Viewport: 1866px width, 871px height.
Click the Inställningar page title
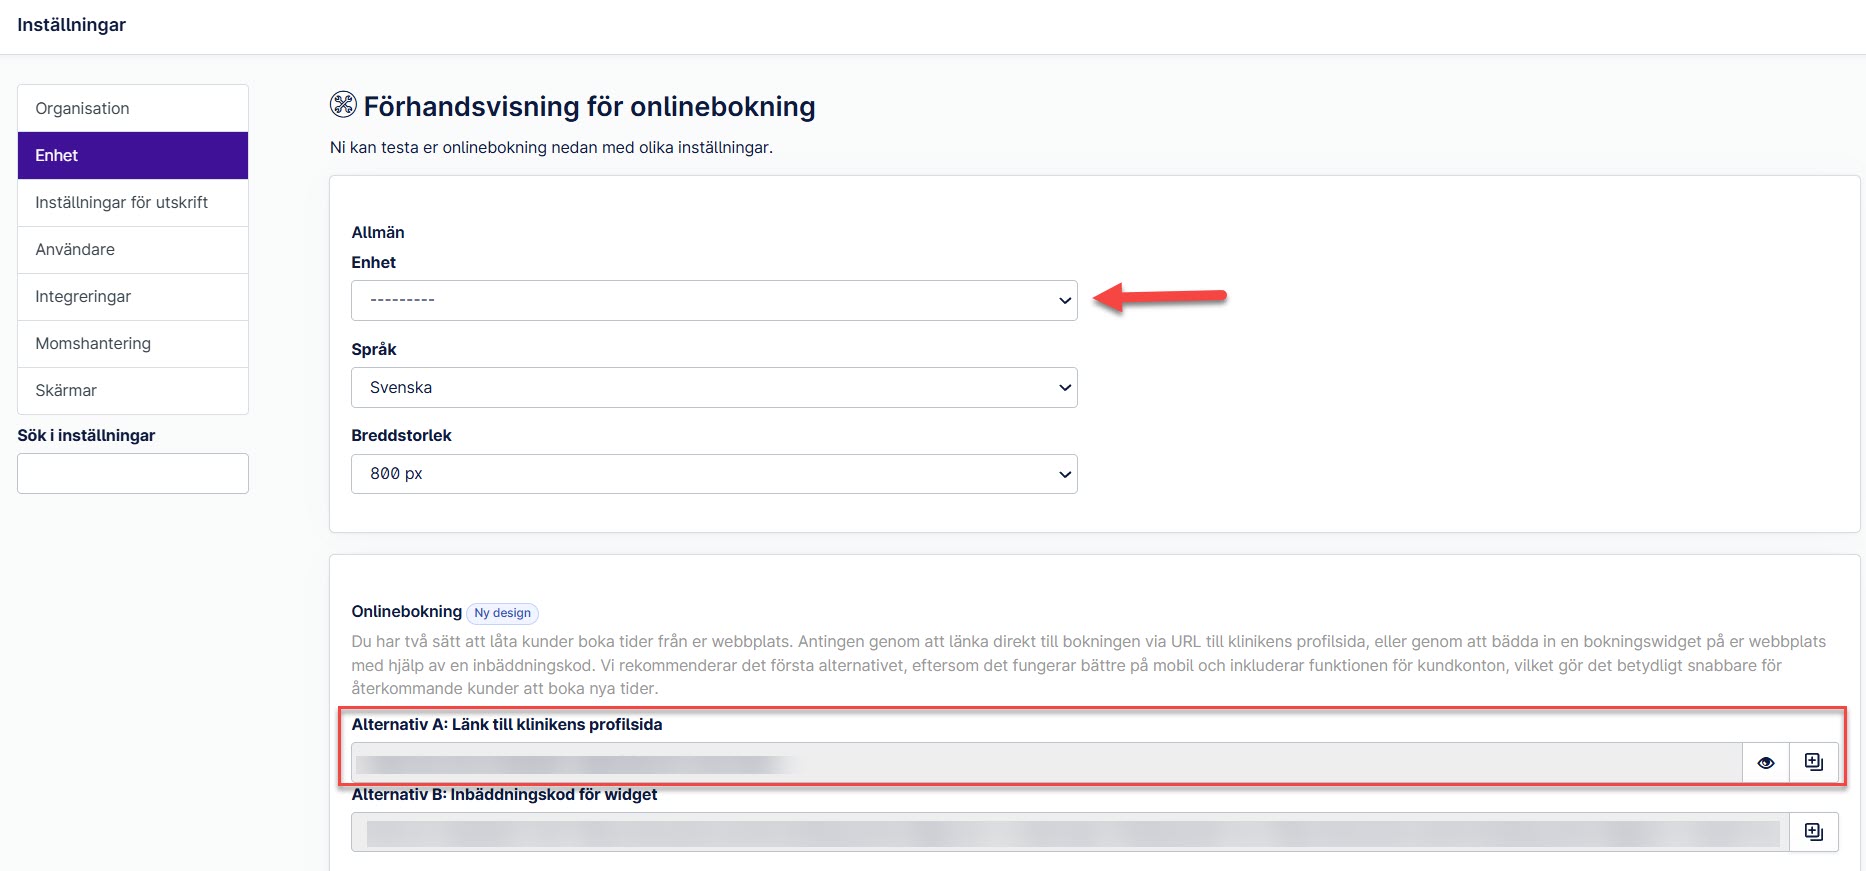72,25
